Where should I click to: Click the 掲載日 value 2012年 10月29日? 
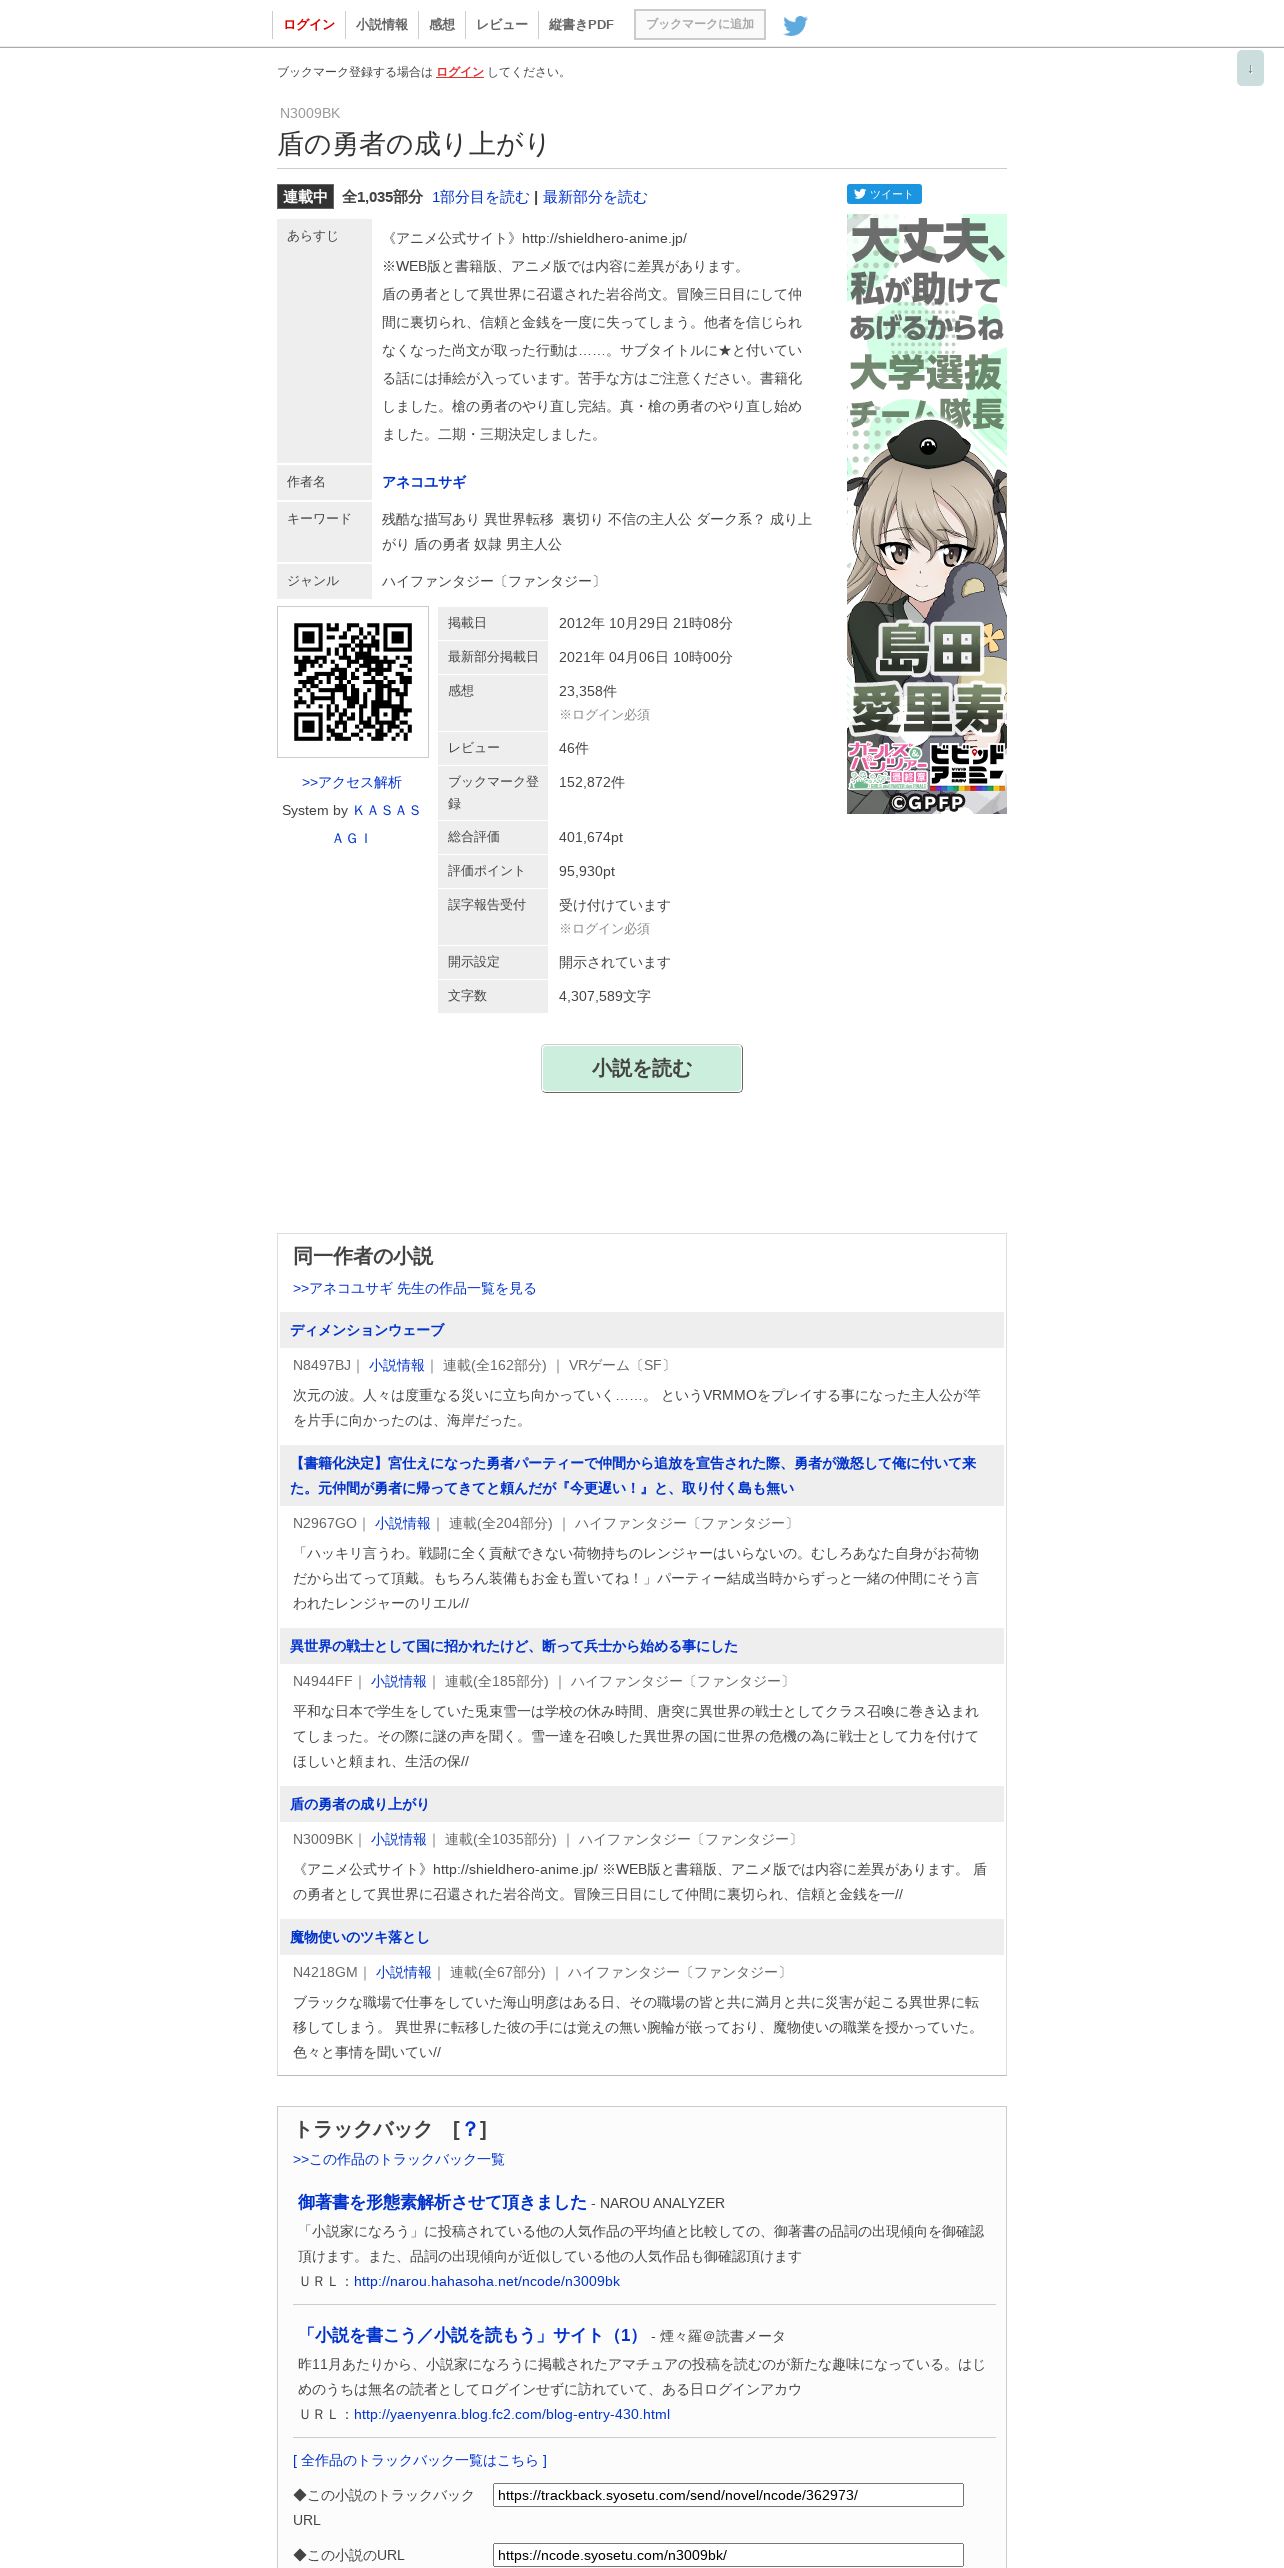646,623
